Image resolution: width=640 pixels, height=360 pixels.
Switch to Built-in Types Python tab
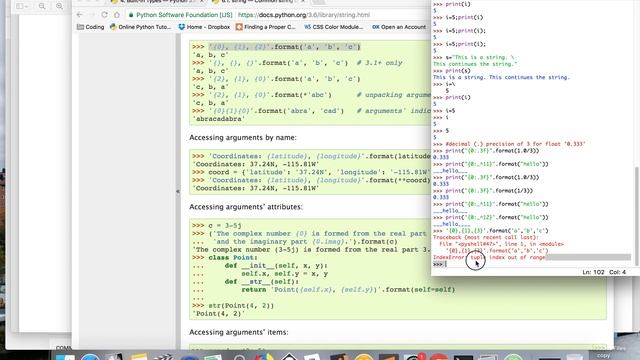(157, 2)
